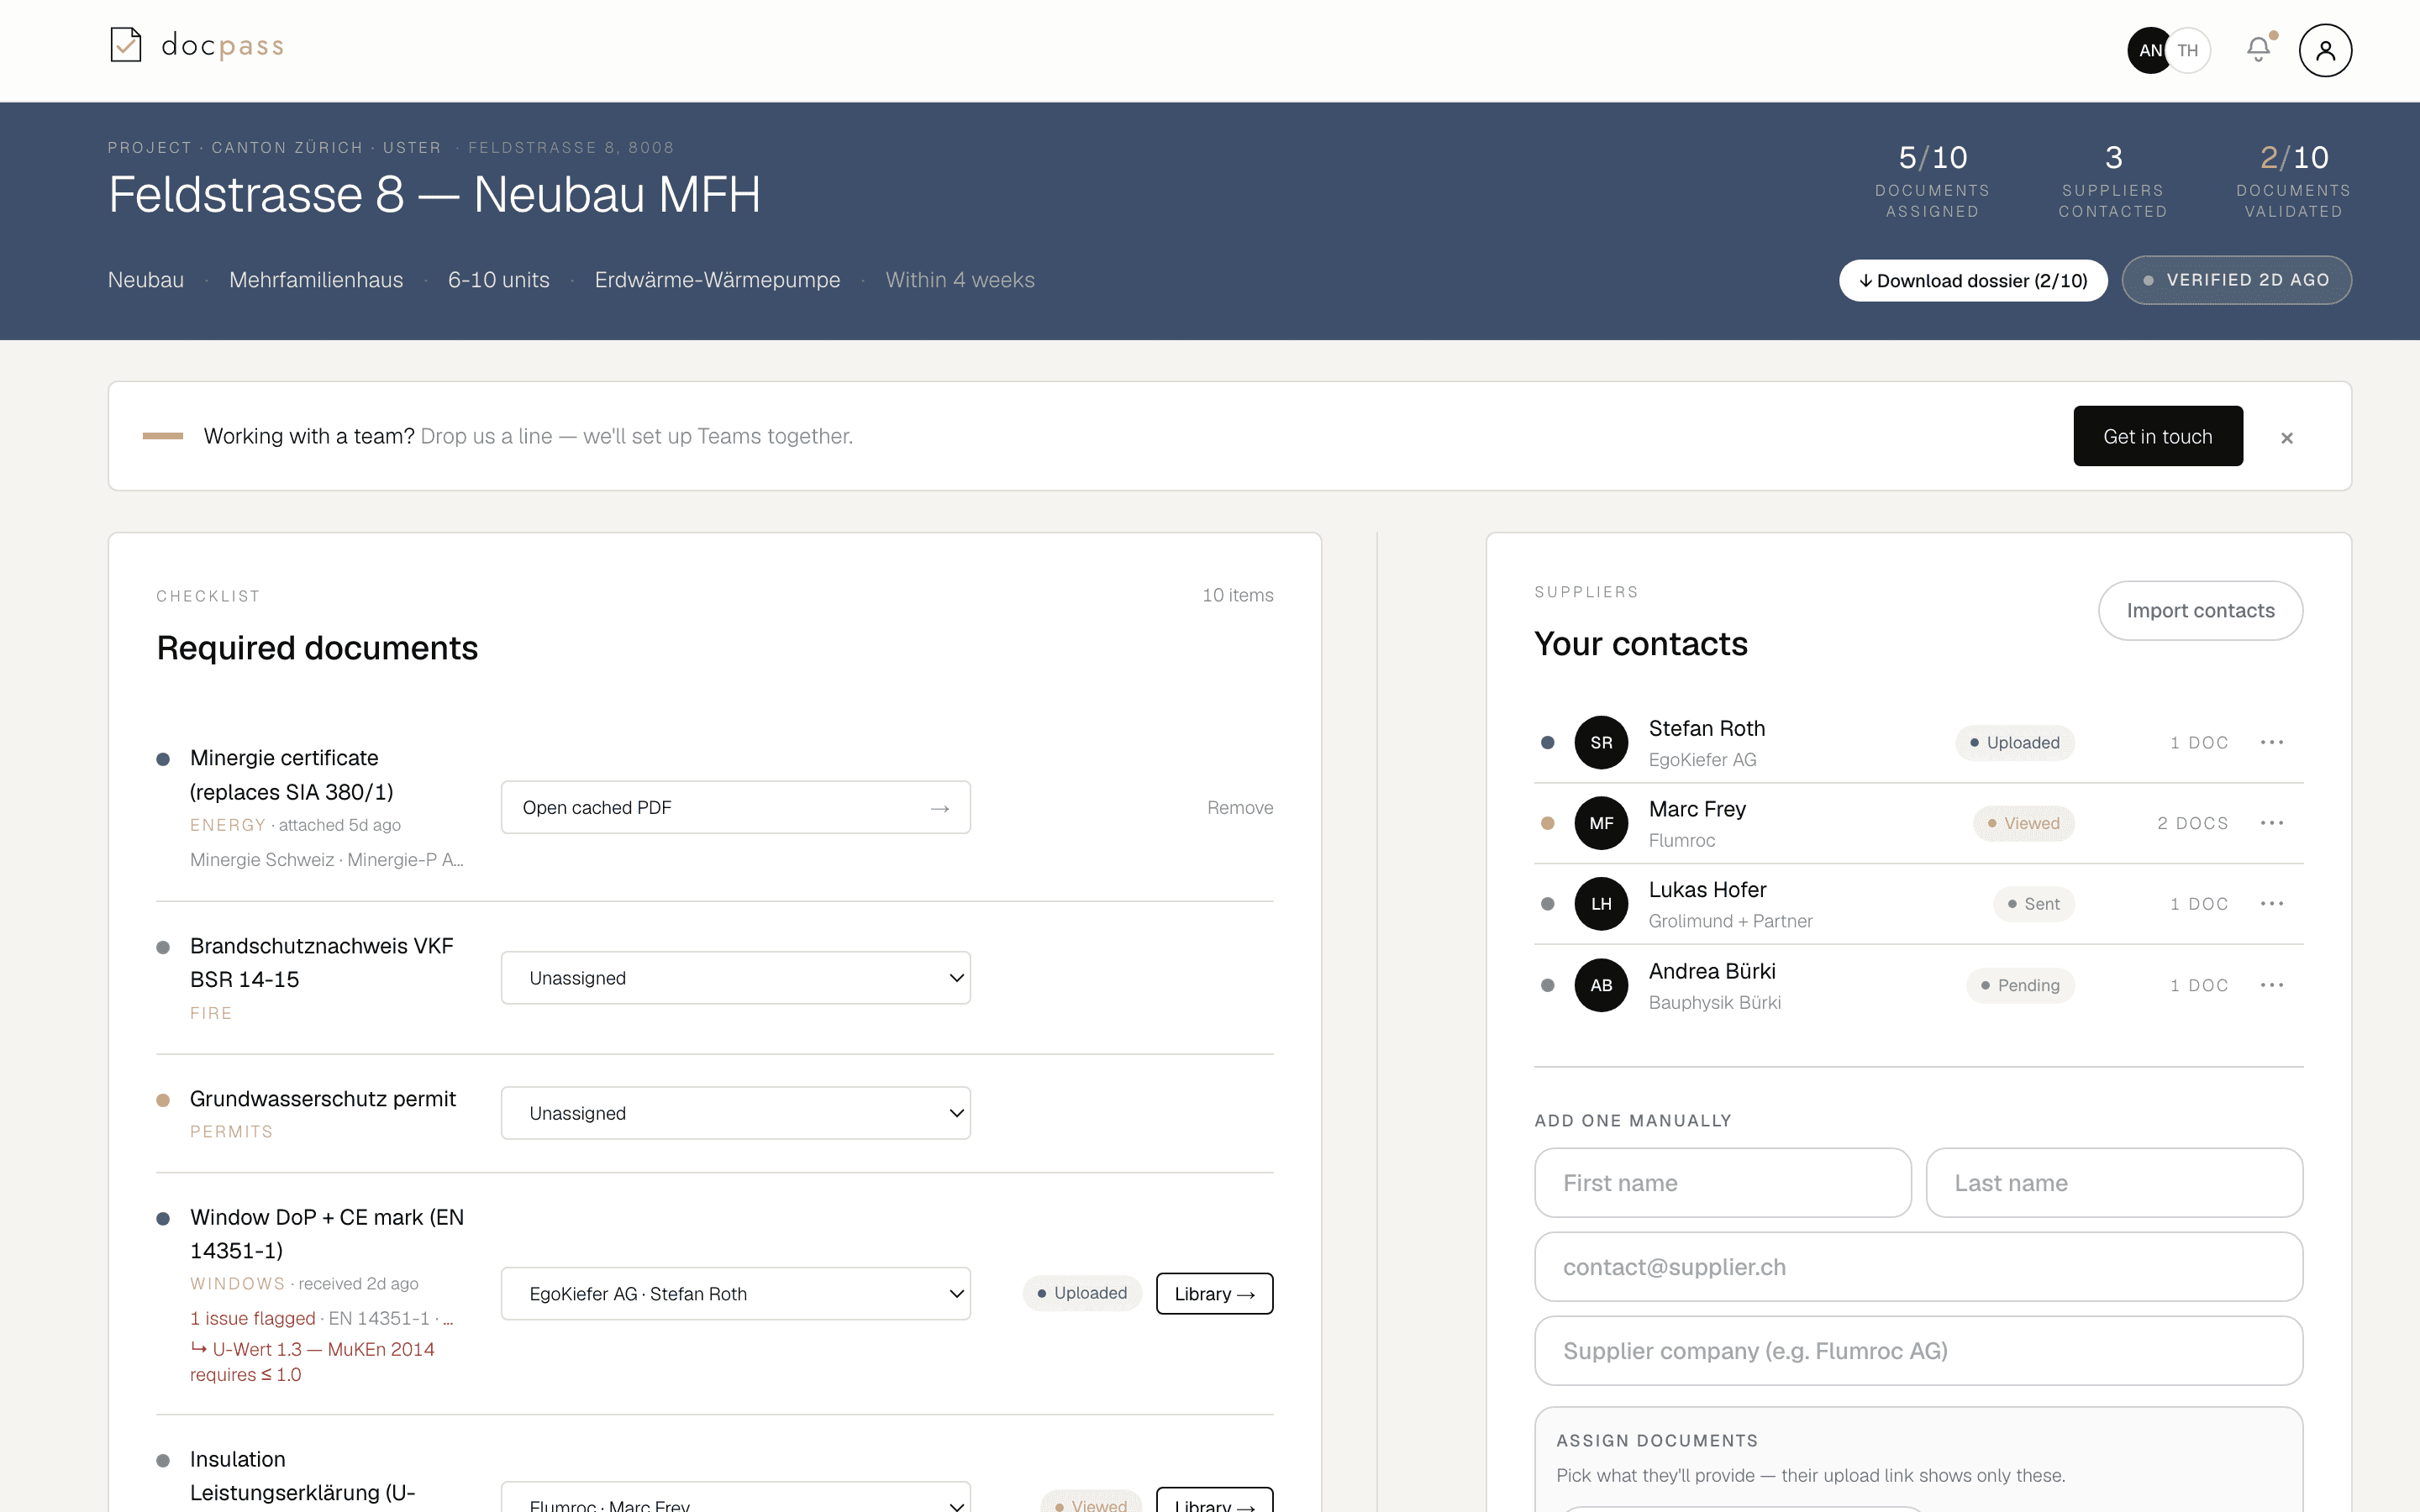Click the Mehrfamilienhaus project tag
Image resolution: width=2420 pixels, height=1512 pixels.
[x=316, y=280]
